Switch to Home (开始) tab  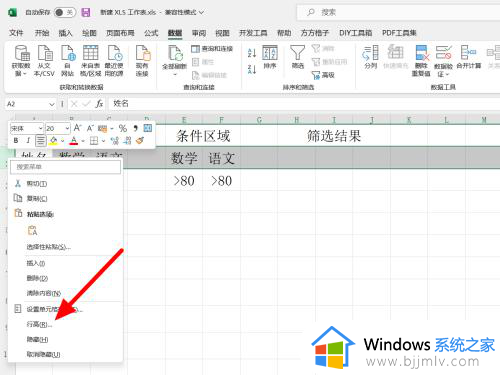tap(42, 33)
